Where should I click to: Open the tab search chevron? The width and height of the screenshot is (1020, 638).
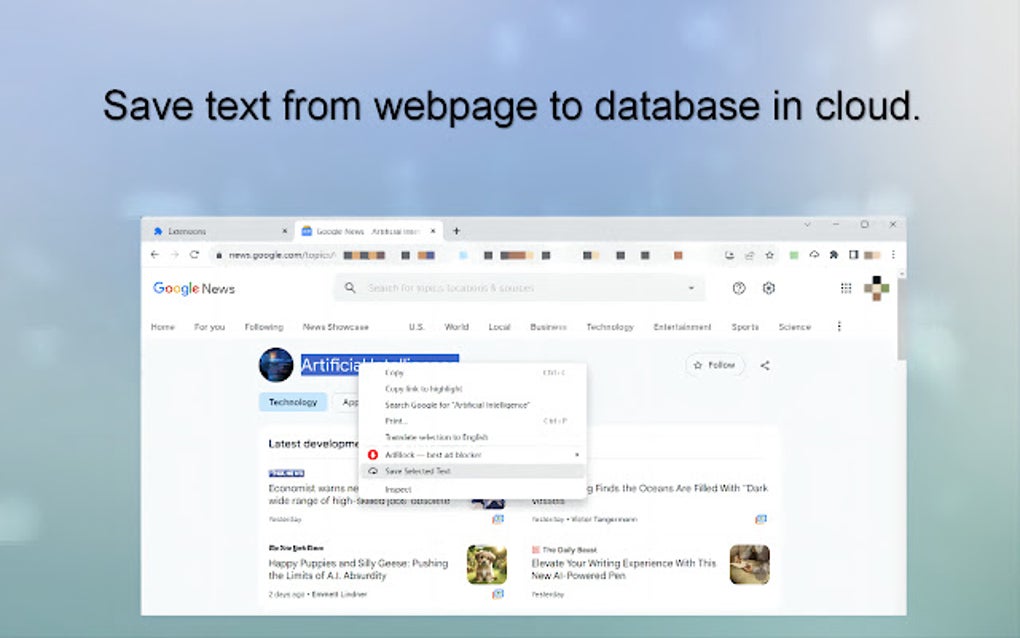[807, 224]
